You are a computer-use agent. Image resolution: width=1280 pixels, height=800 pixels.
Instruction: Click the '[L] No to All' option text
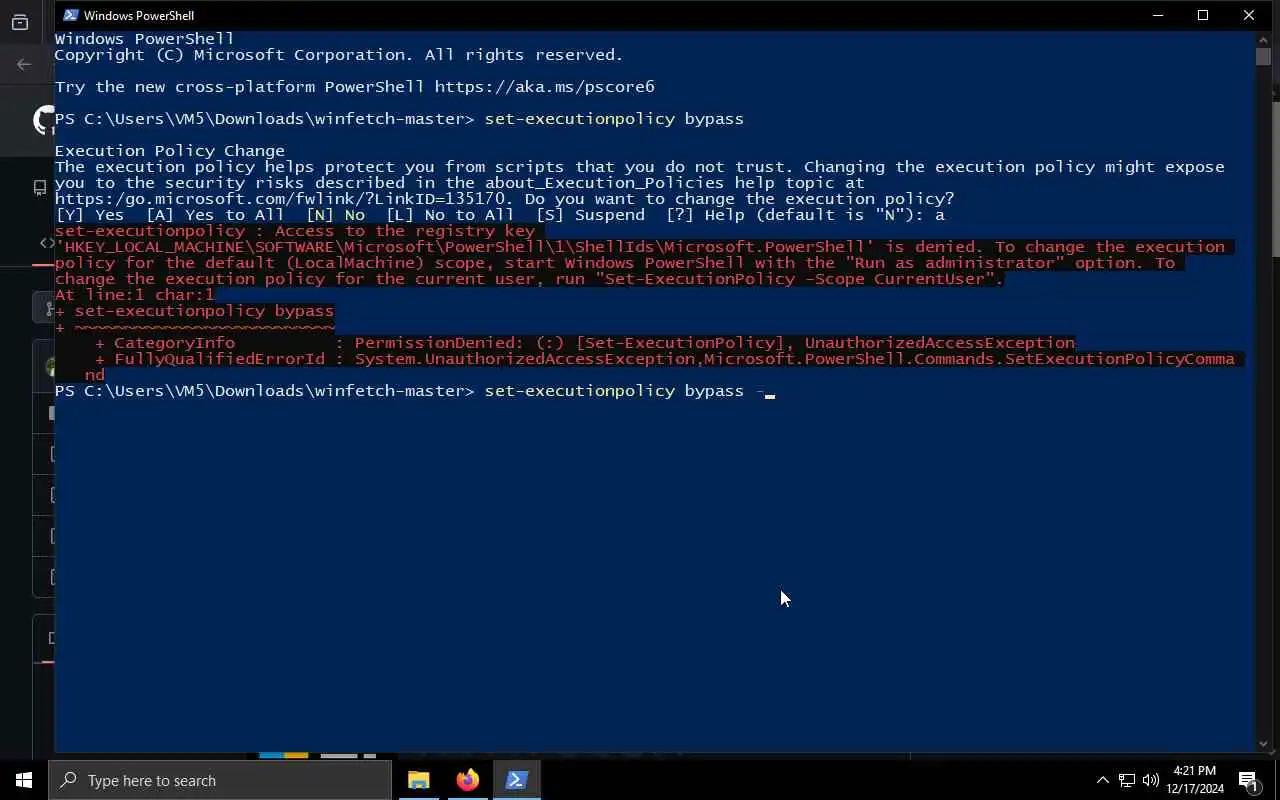point(450,215)
